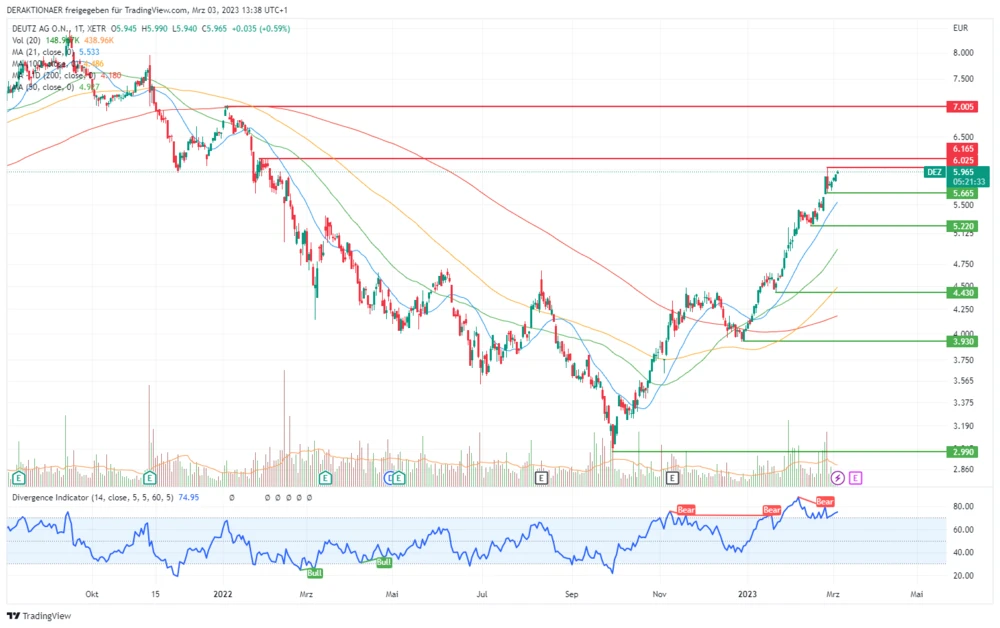Click the black E marker between Jul and Sep
Viewport: 1000px width, 628px height.
pyautogui.click(x=541, y=478)
